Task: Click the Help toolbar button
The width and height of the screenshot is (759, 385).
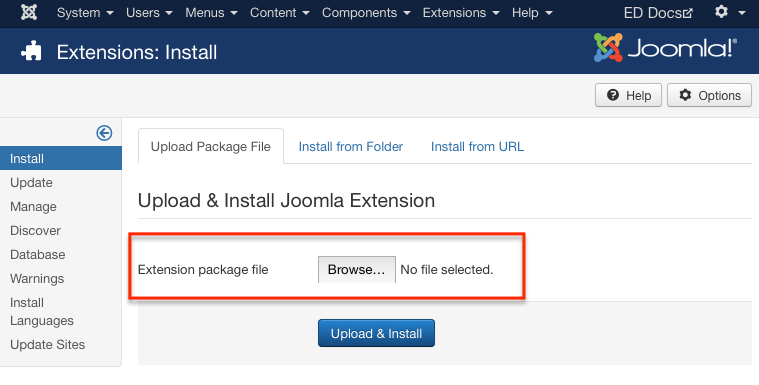Action: 628,95
